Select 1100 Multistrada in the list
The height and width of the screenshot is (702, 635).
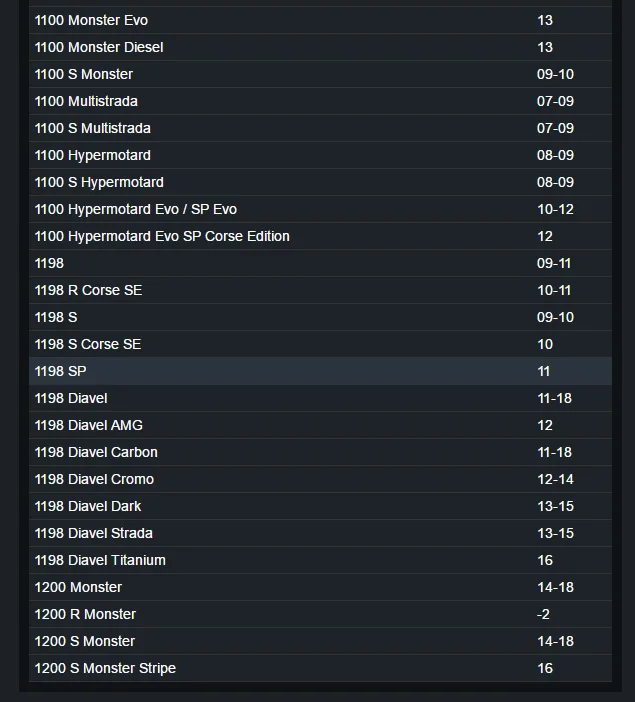[x=86, y=101]
